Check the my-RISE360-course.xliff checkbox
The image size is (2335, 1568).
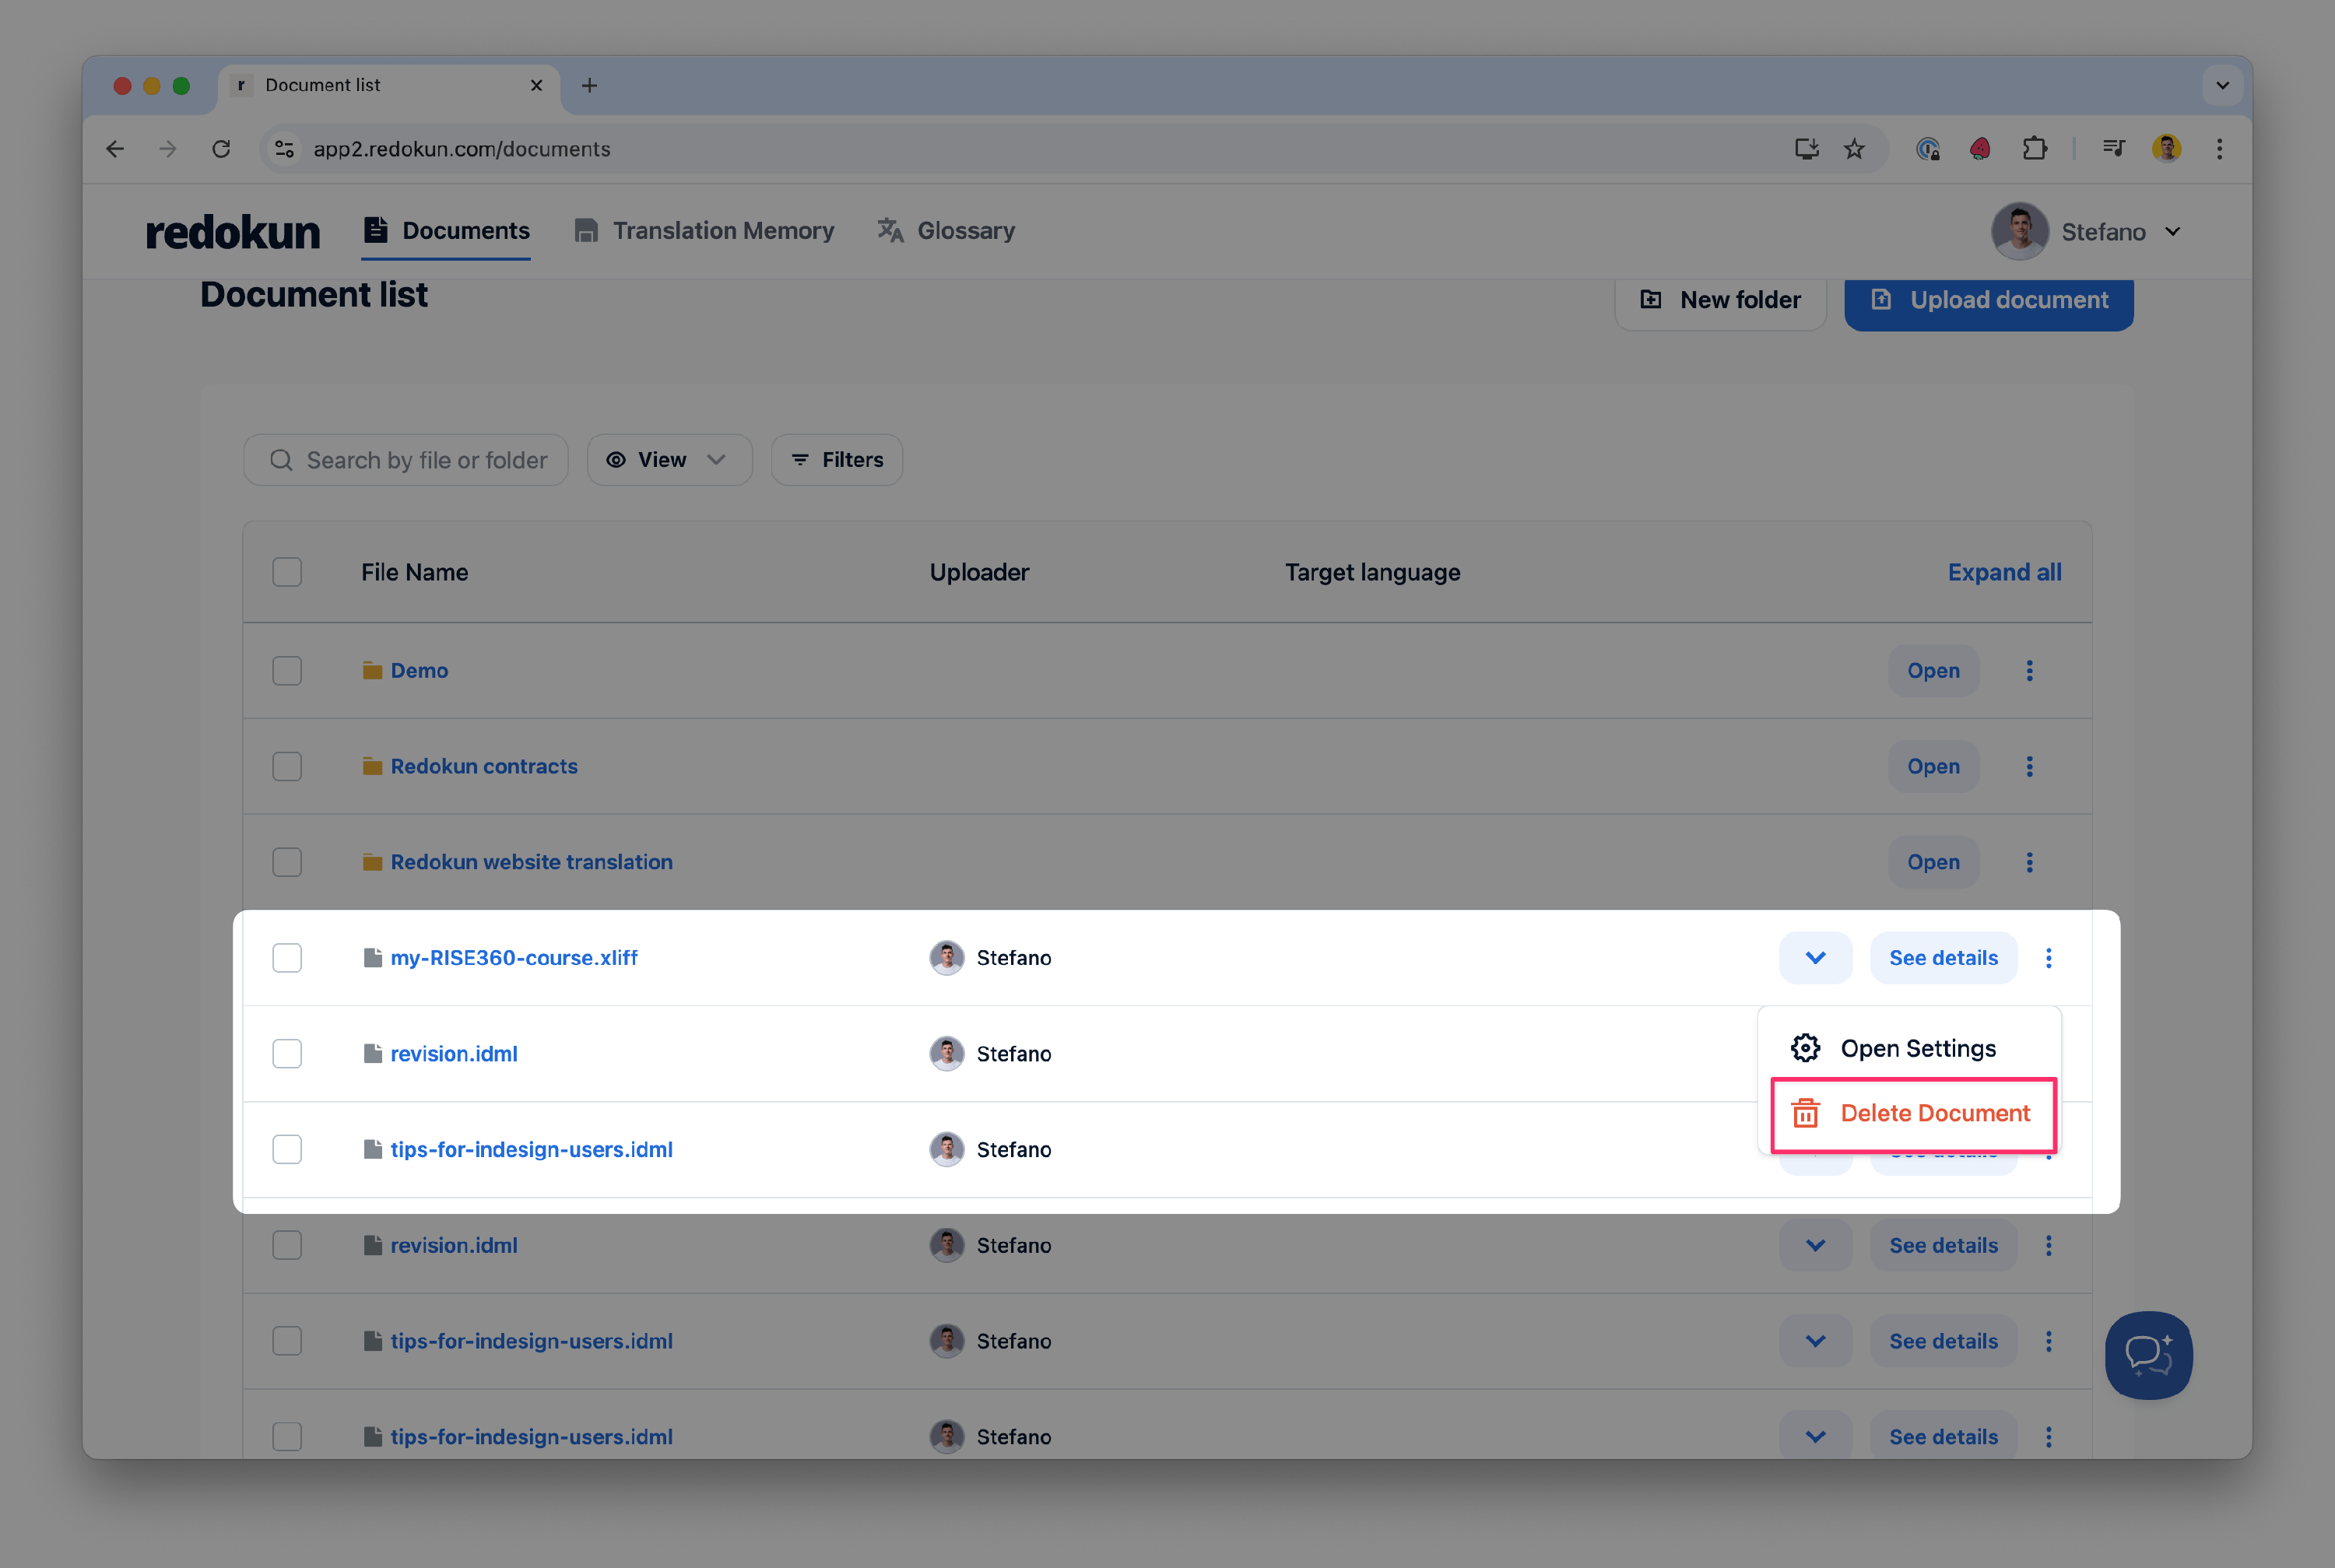(287, 958)
